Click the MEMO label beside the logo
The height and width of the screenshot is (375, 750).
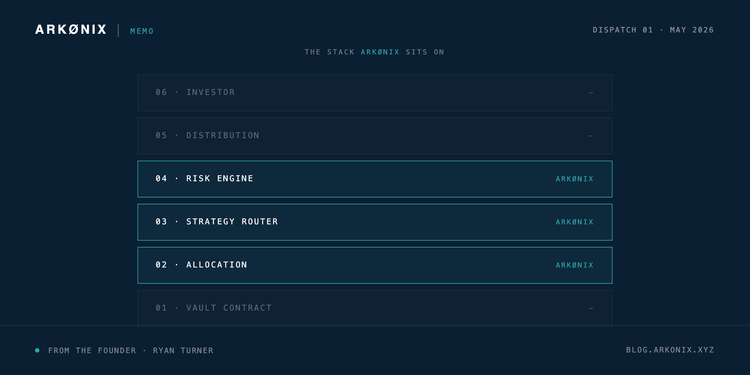click(x=142, y=31)
